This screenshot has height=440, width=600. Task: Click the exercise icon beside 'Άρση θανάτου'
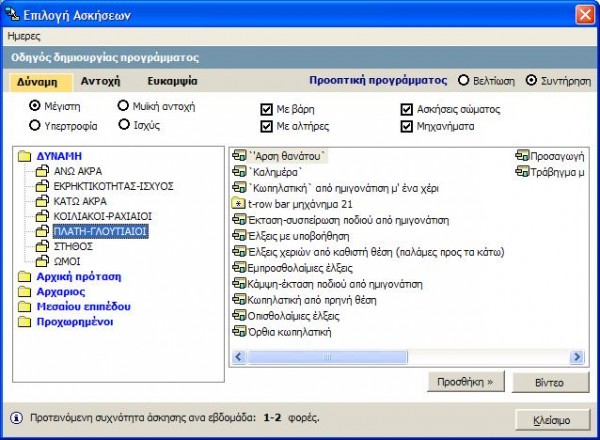click(239, 156)
